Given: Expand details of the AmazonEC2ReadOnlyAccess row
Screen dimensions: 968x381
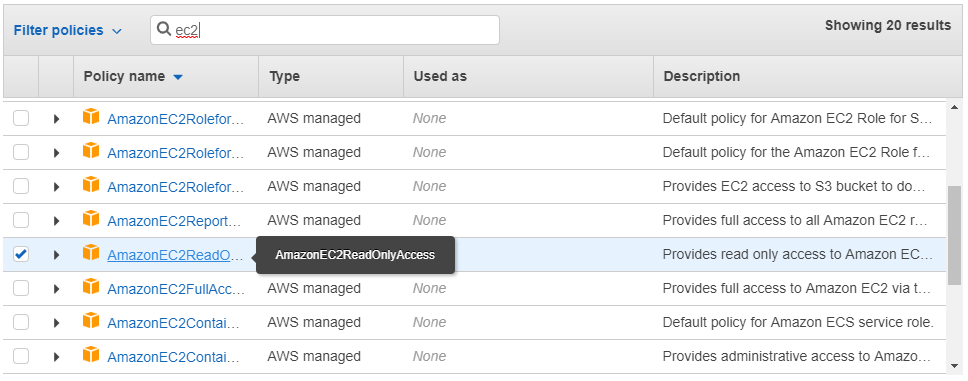Looking at the screenshot, I should click(56, 254).
